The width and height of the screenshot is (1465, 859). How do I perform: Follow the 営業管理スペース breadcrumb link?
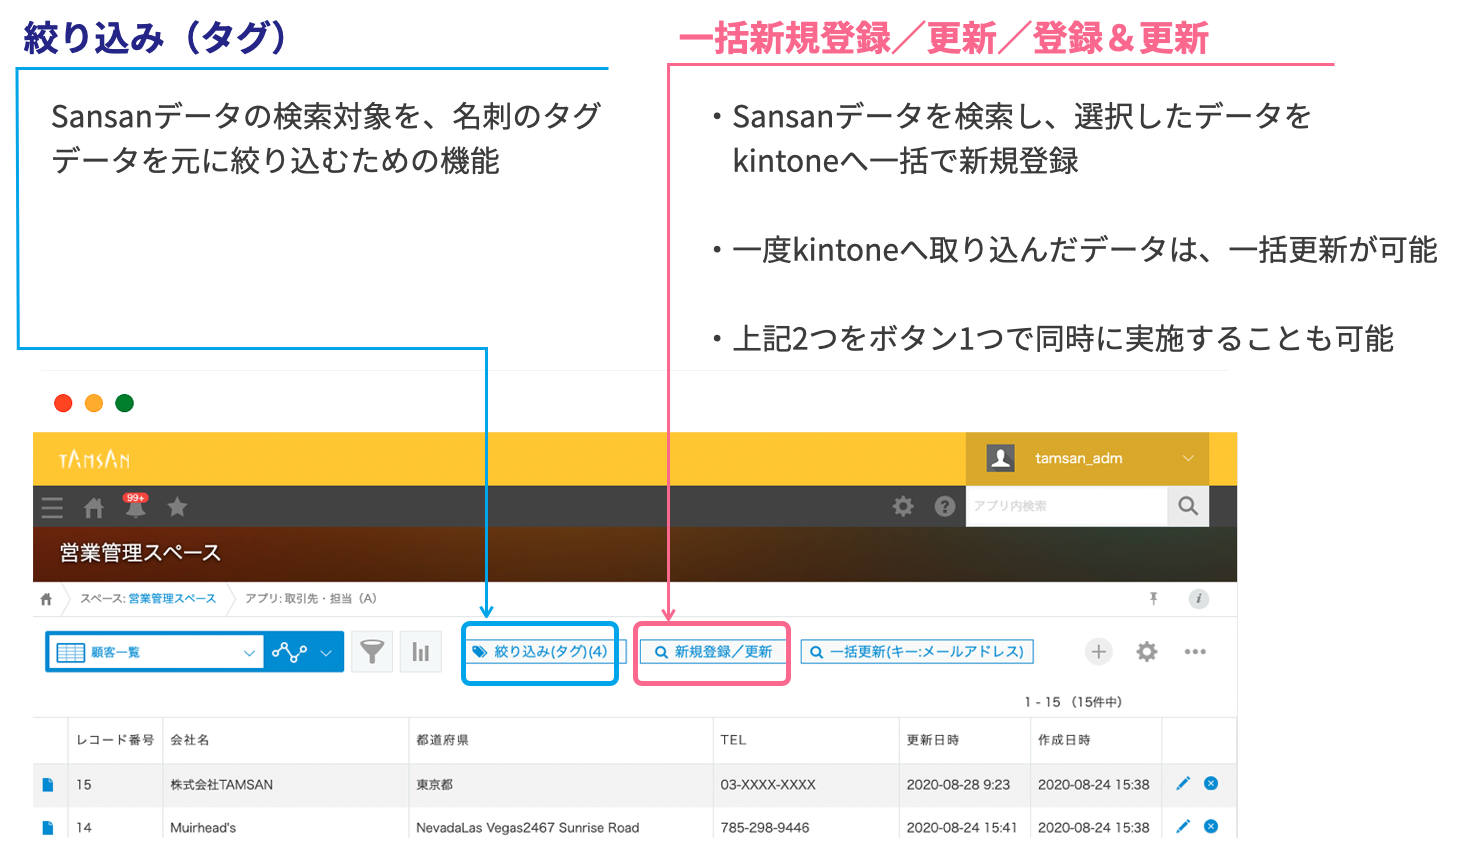(x=172, y=599)
